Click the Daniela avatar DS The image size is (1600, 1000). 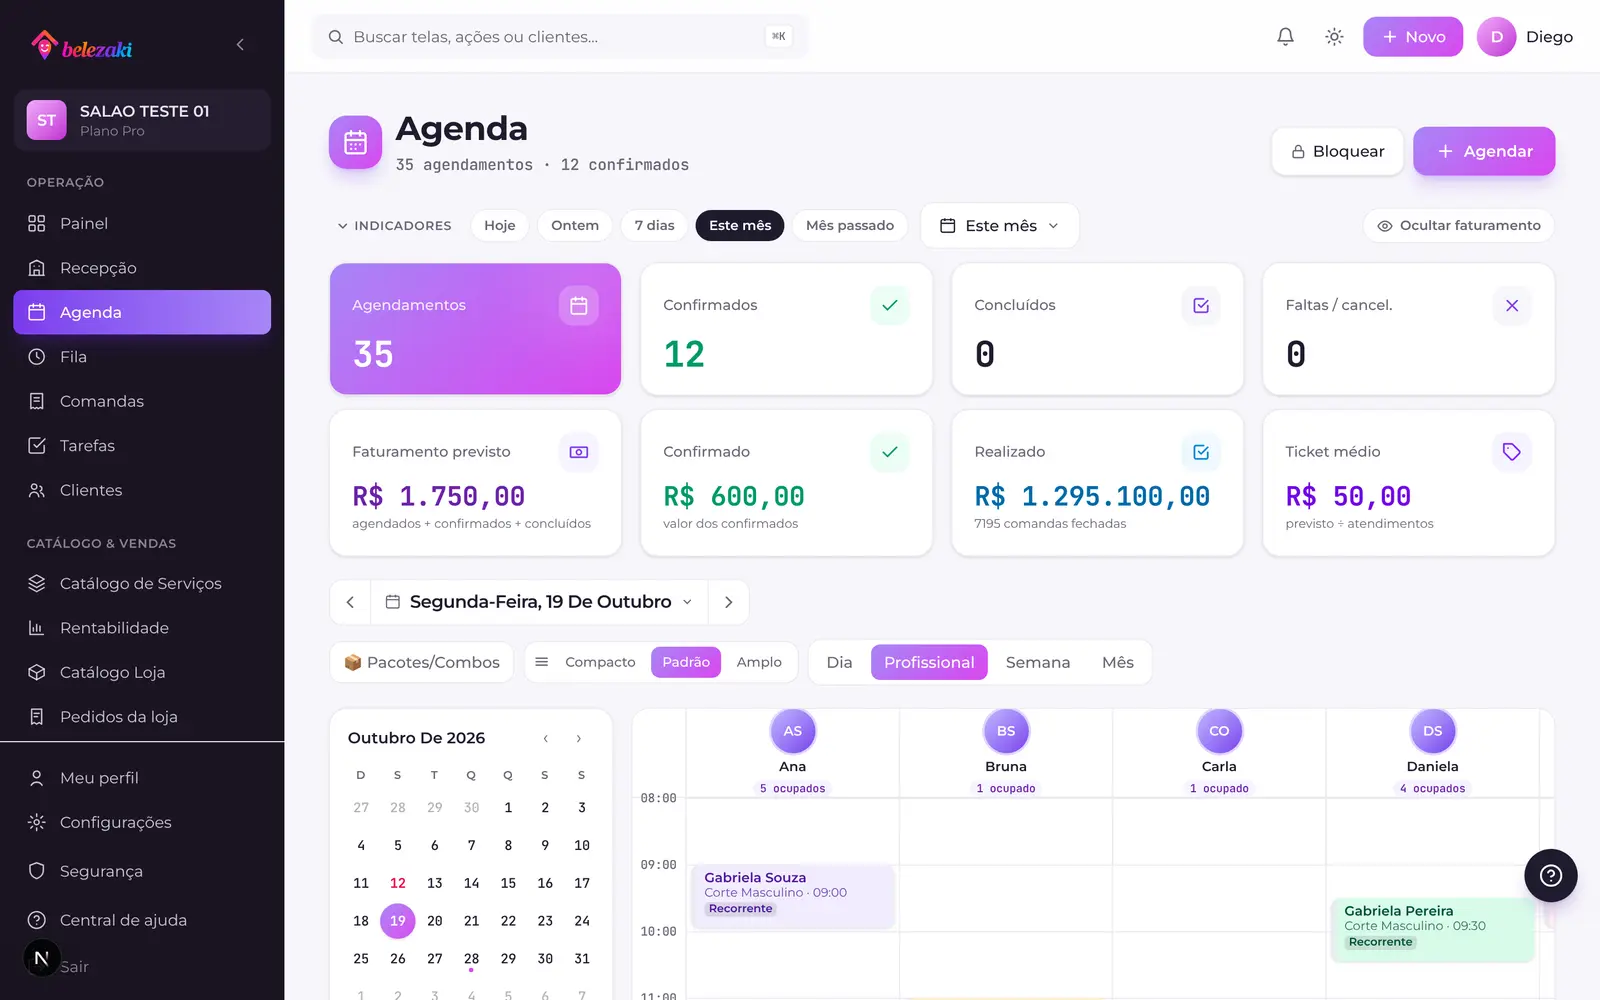1432,731
